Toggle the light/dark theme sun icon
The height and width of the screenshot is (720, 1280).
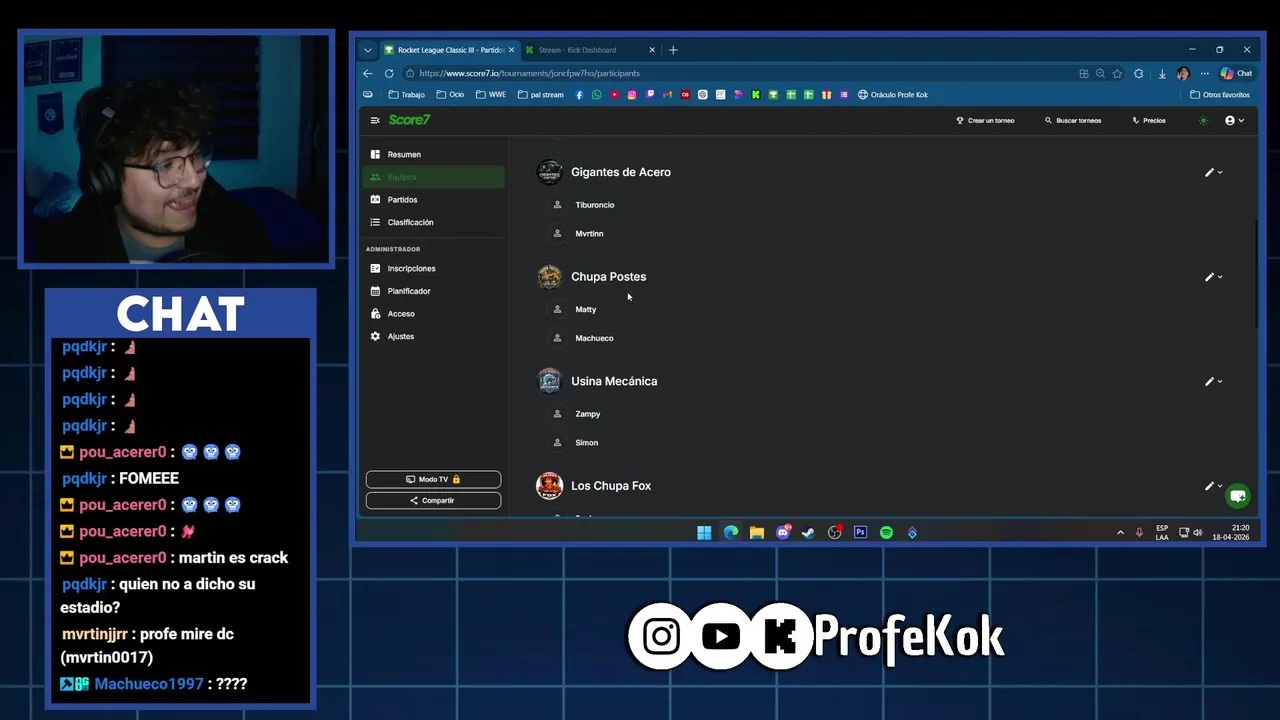coord(1203,120)
